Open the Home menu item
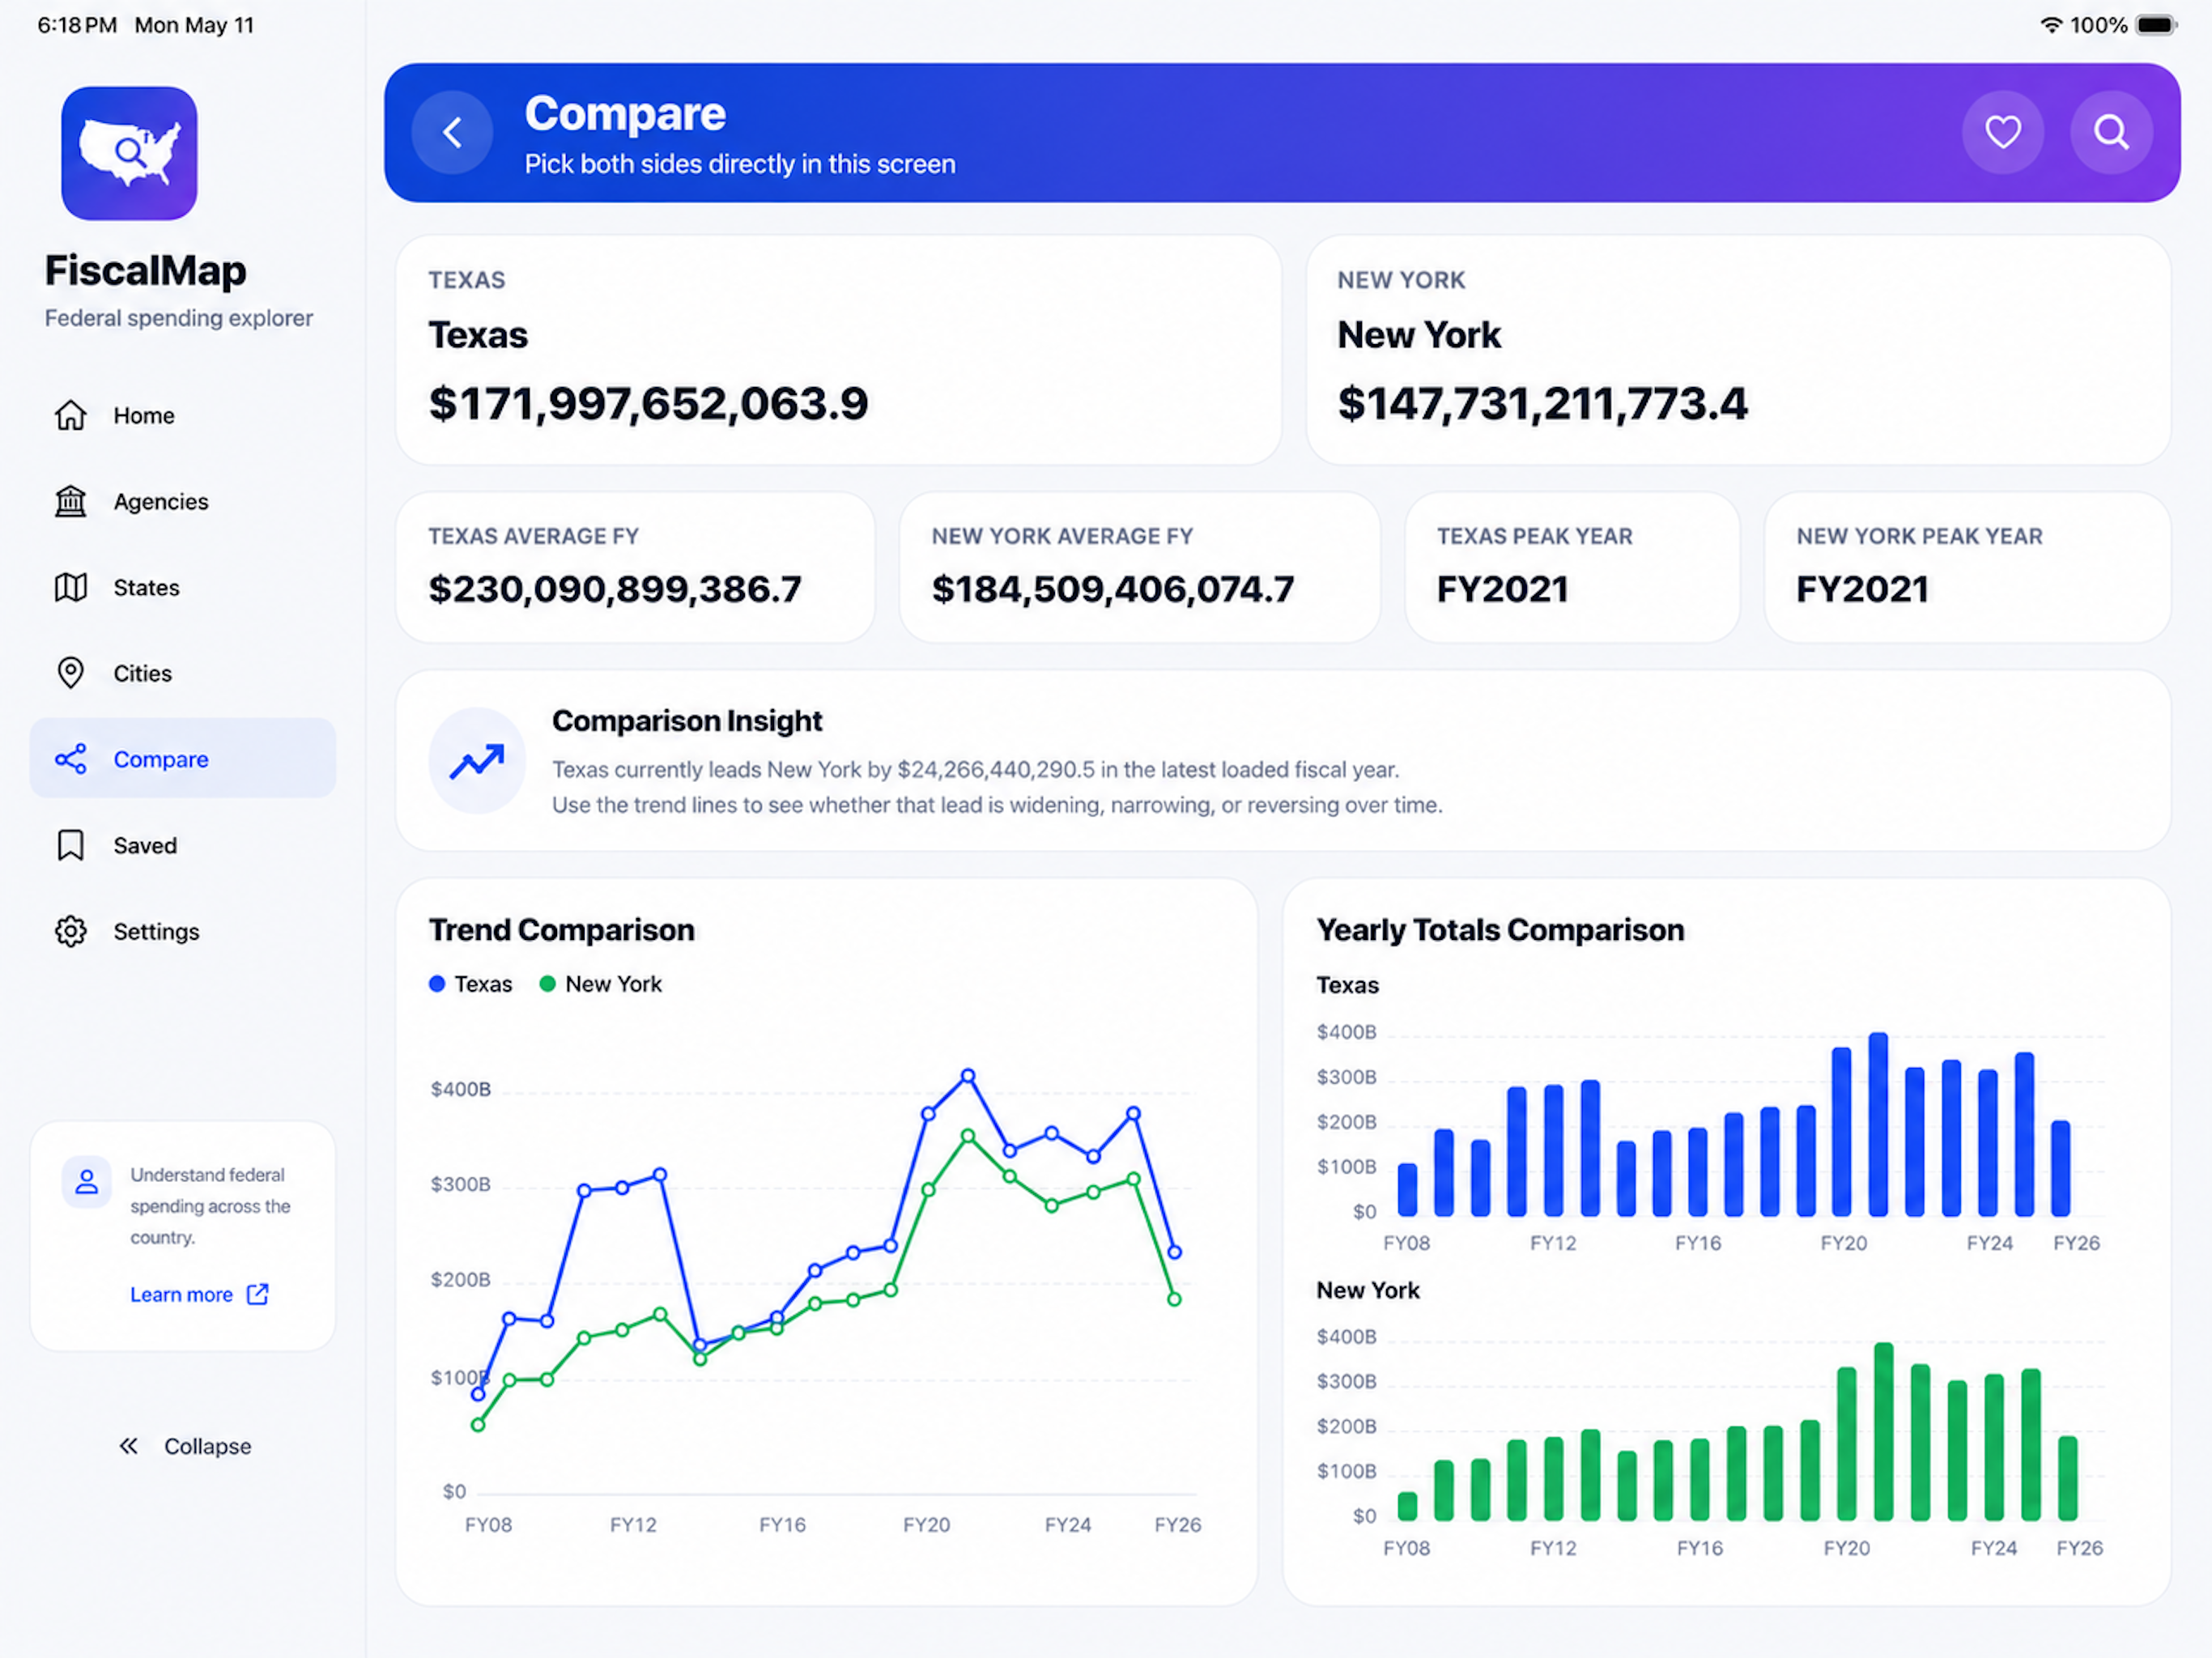Image resolution: width=2212 pixels, height=1658 pixels. 183,415
